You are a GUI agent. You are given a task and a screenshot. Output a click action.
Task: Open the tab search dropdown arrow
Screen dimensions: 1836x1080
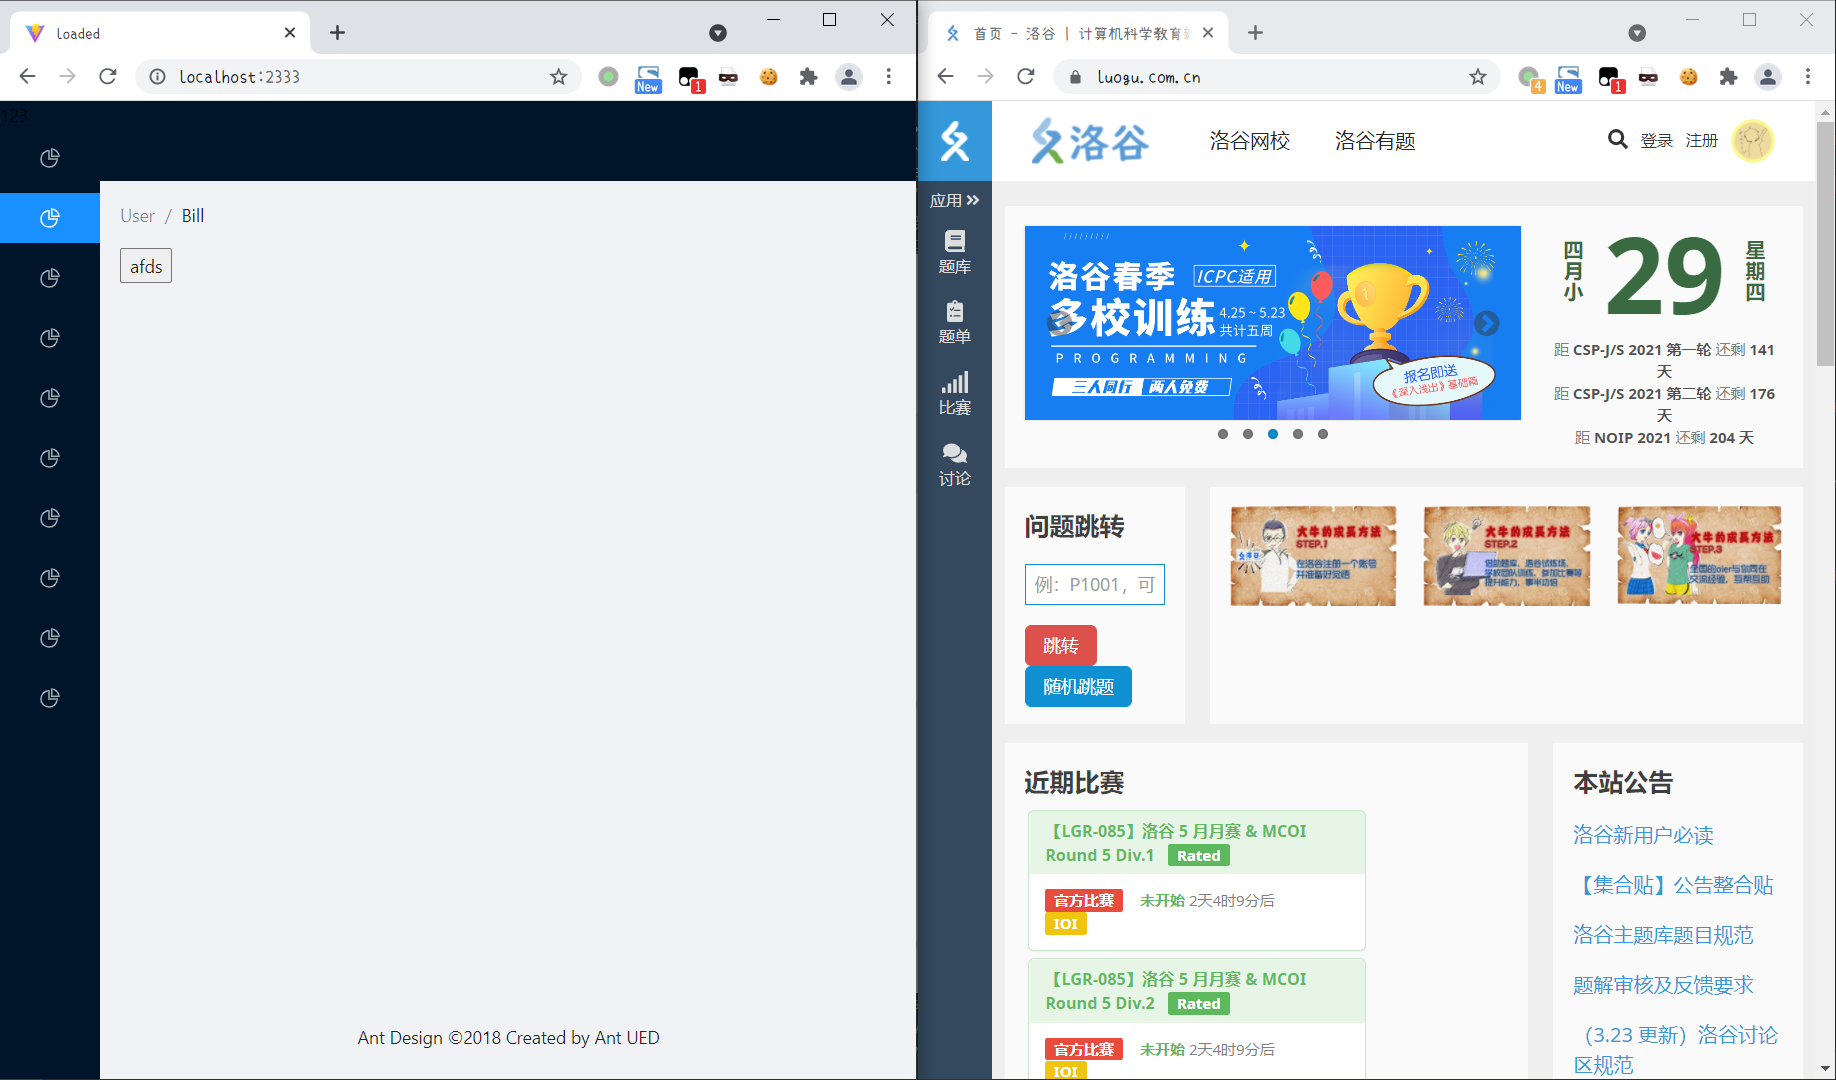[1636, 33]
